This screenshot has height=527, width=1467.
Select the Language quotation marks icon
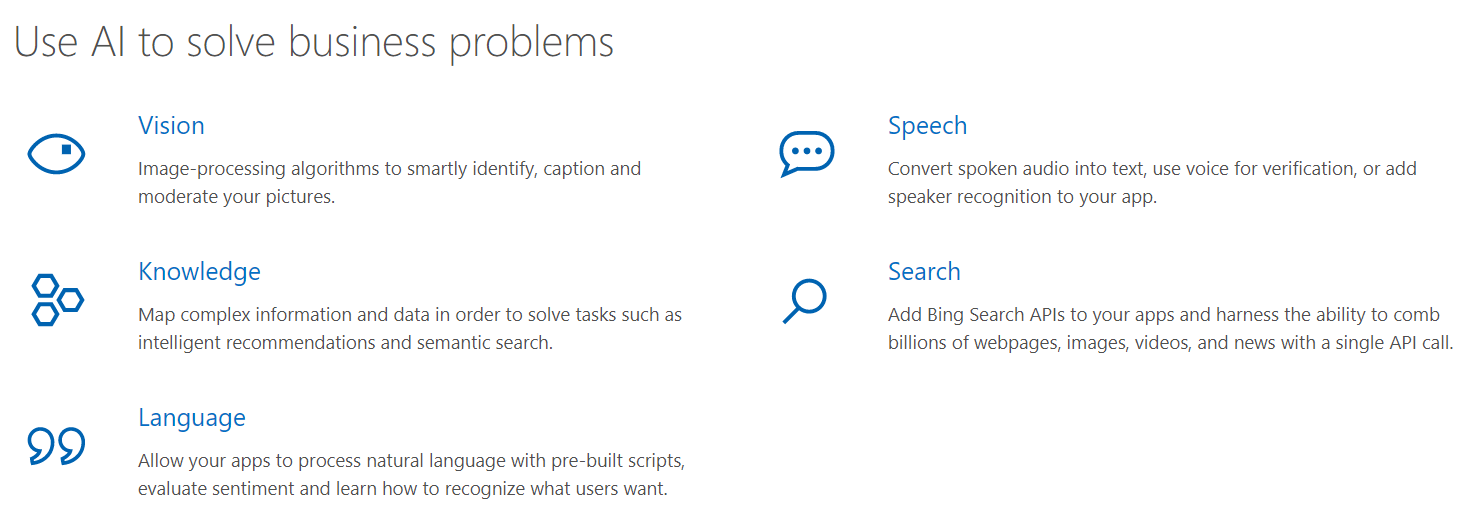coord(56,445)
